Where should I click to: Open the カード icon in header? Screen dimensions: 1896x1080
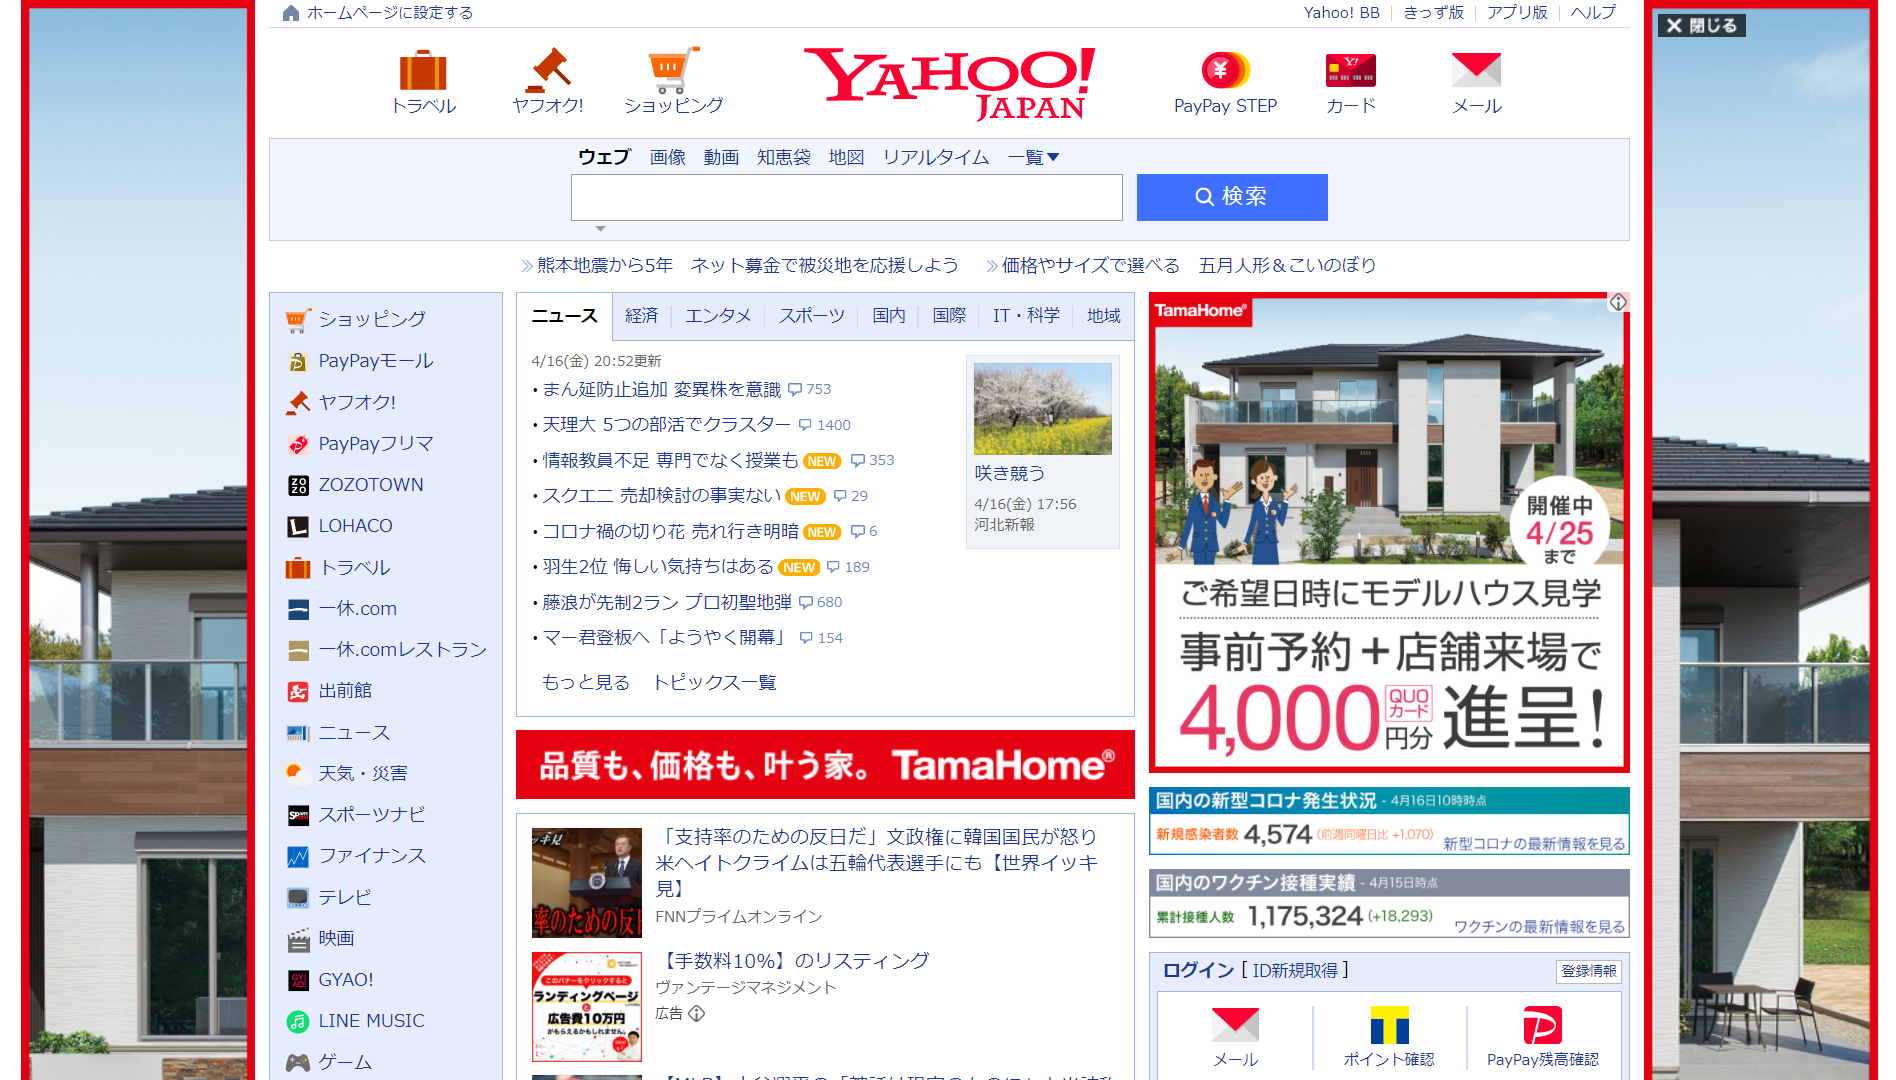[x=1351, y=70]
